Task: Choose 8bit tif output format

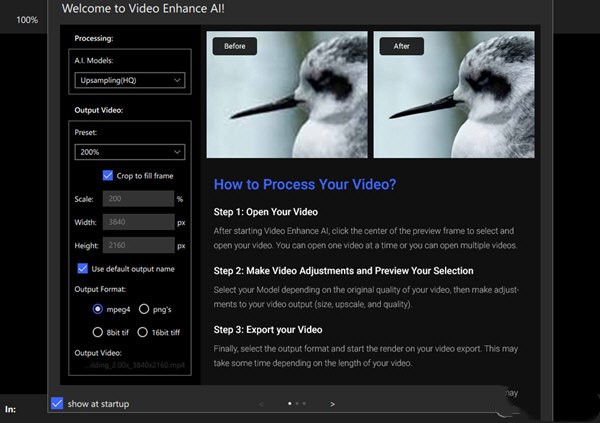Action: (98, 332)
